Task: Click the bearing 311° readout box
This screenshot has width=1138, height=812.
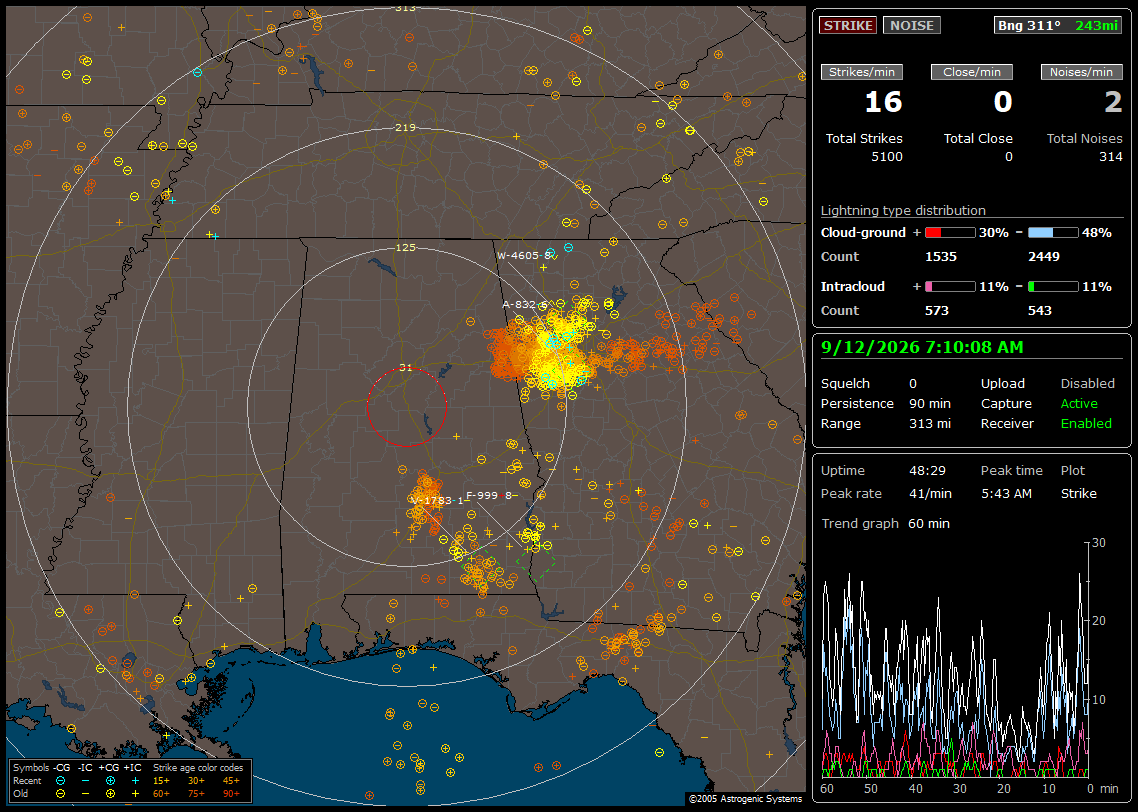Action: [1058, 25]
